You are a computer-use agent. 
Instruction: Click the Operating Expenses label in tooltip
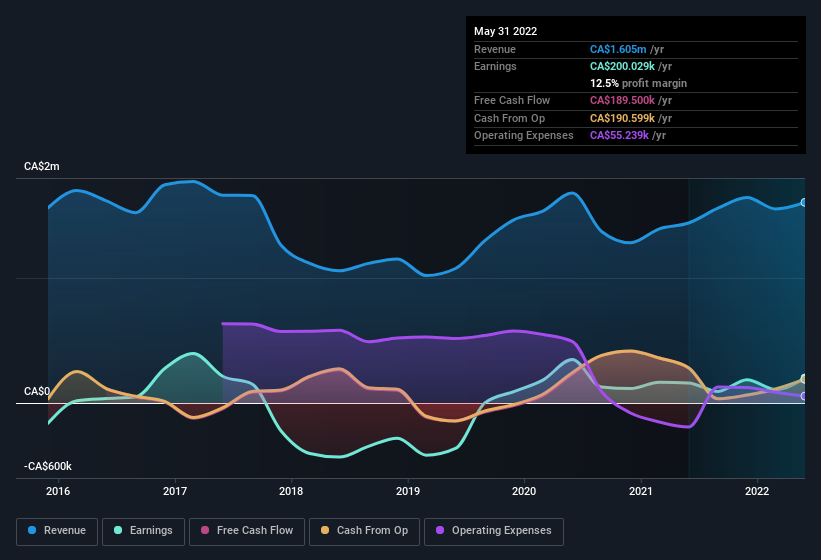coord(524,136)
